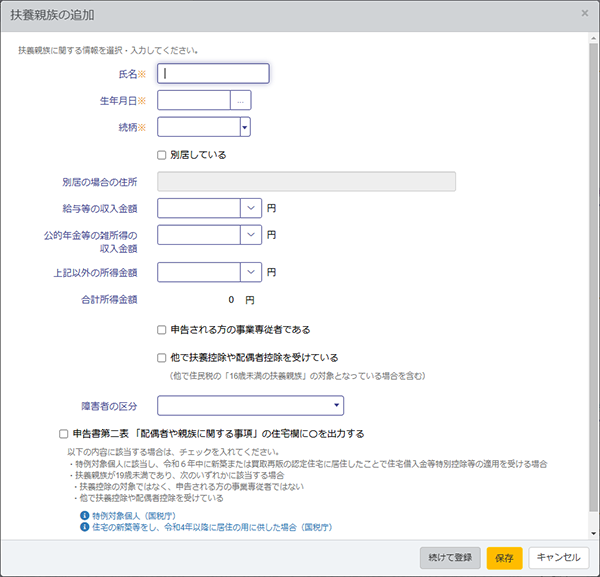This screenshot has height=577, width=600.
Task: Click the キャンセル button
Action: [558, 558]
